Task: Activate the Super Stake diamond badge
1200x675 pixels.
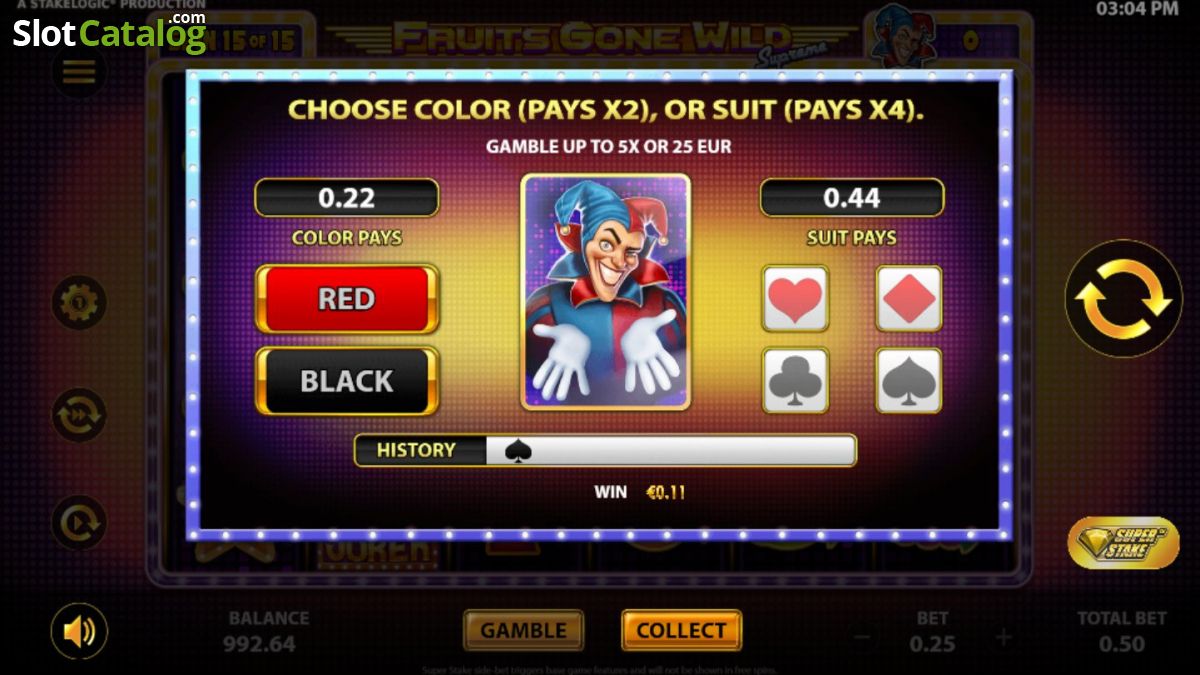Action: click(x=1123, y=542)
